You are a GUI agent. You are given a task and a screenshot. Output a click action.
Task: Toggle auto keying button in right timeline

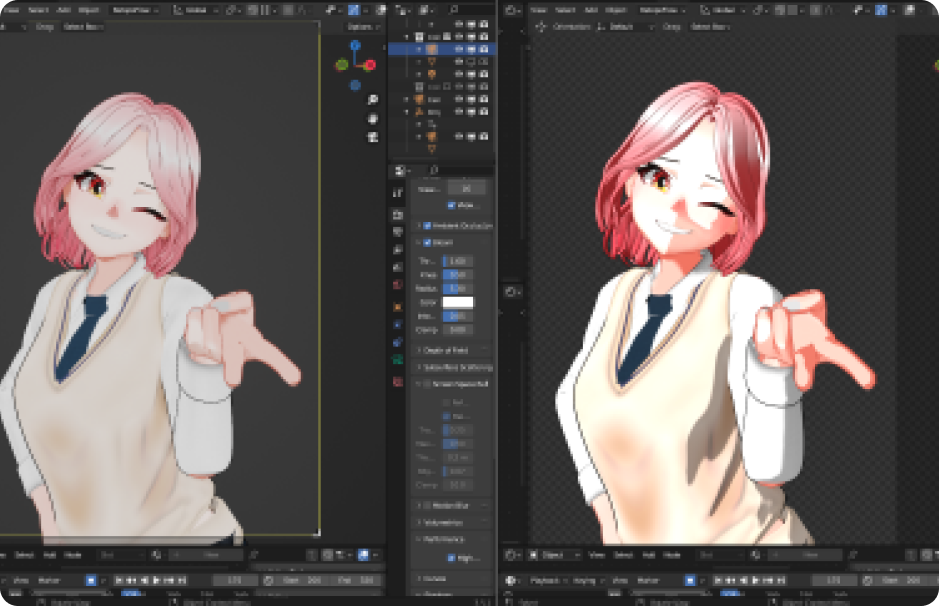(x=690, y=580)
